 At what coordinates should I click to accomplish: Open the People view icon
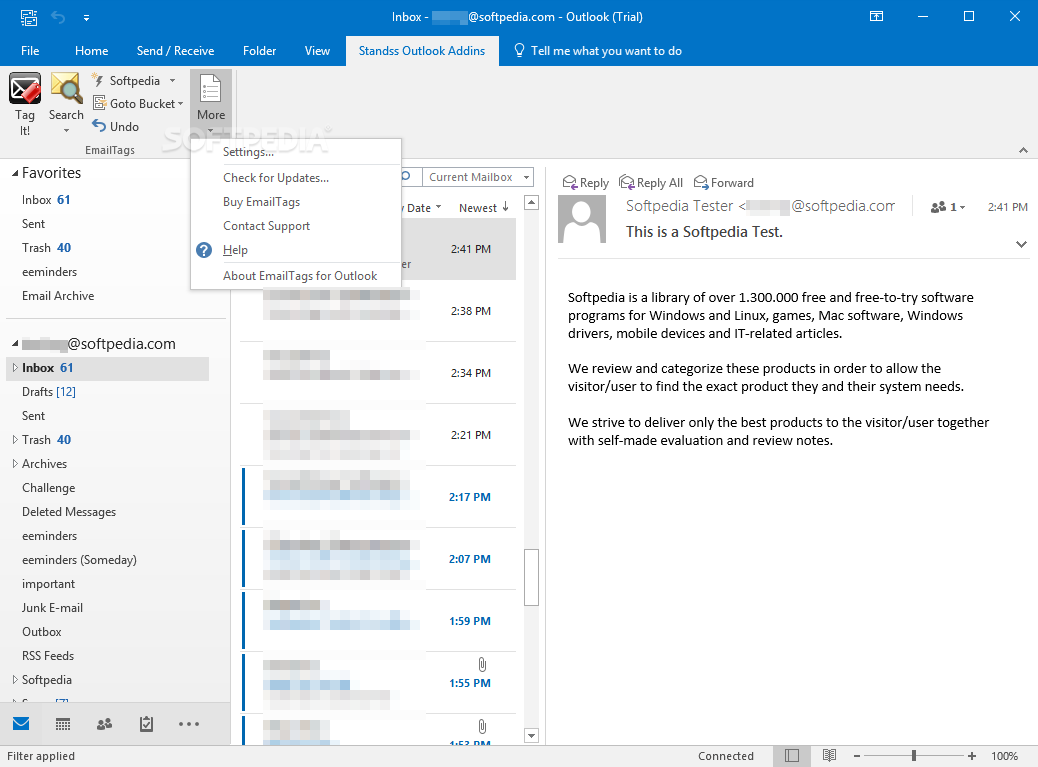(105, 724)
